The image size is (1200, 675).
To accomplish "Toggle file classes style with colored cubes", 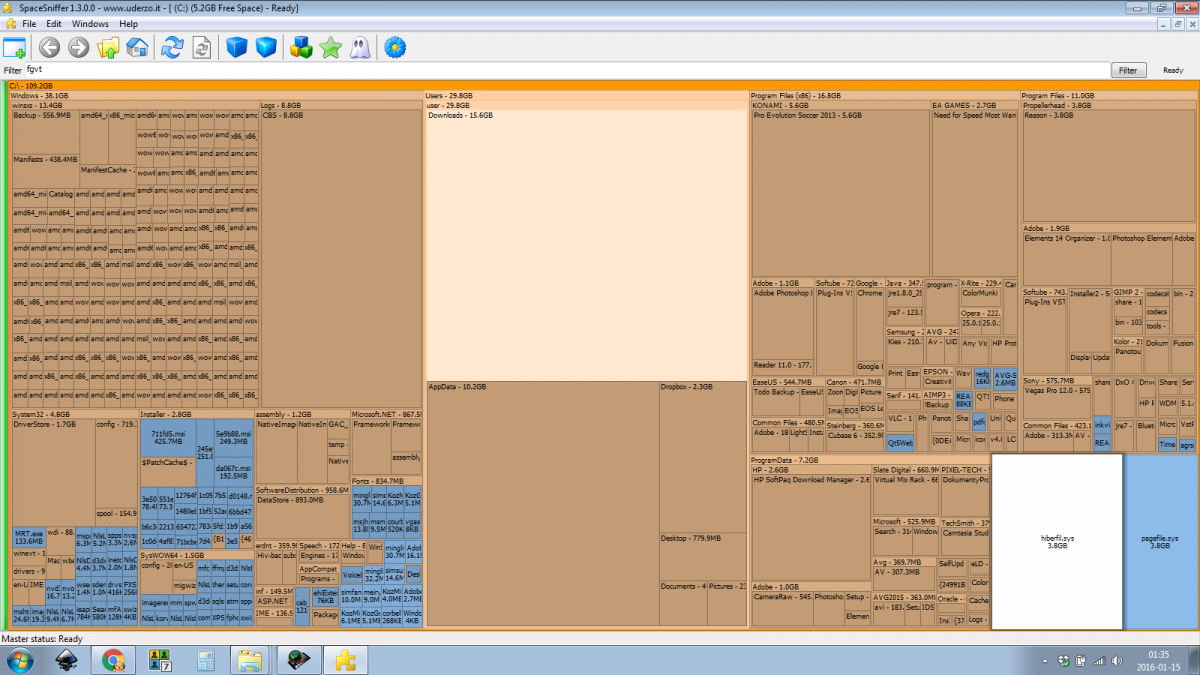I will (x=301, y=47).
